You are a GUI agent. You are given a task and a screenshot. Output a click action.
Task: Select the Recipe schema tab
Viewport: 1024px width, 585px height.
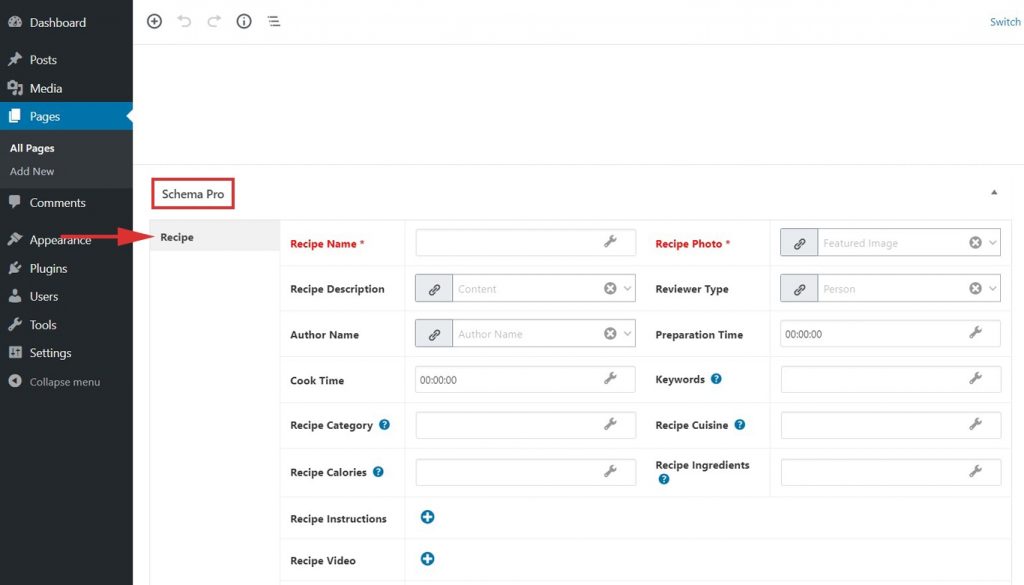[177, 238]
